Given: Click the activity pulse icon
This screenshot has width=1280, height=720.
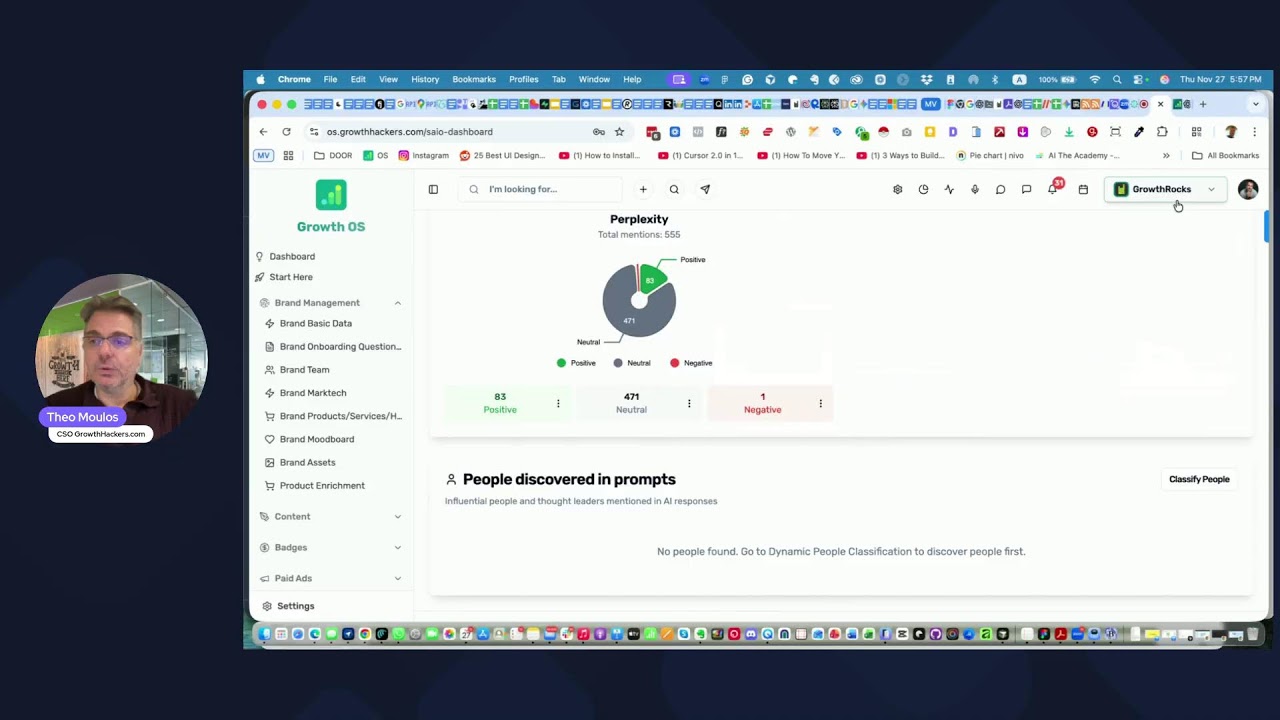Looking at the screenshot, I should 949,189.
